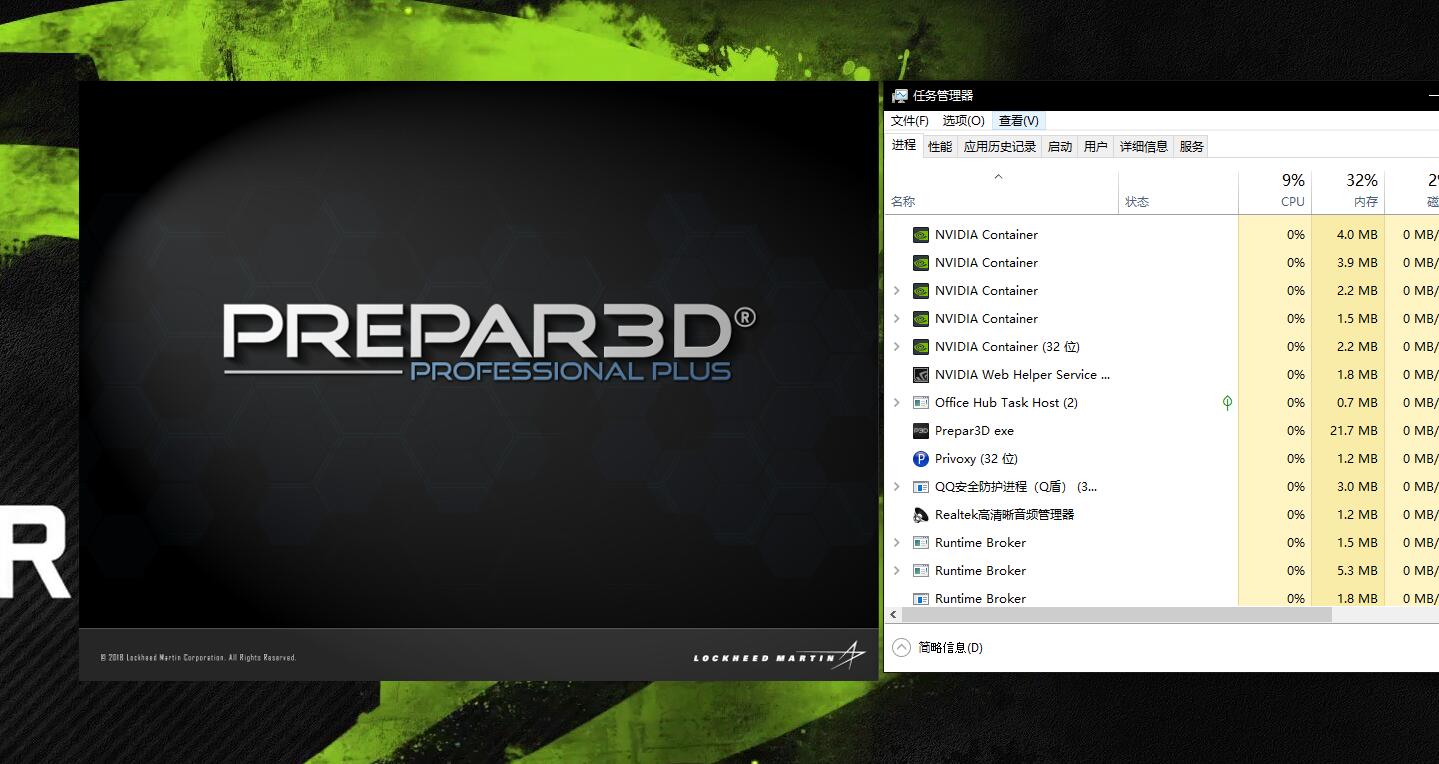Sort by the 内存 32% column header
Viewport: 1439px width, 764px height.
pos(1347,191)
